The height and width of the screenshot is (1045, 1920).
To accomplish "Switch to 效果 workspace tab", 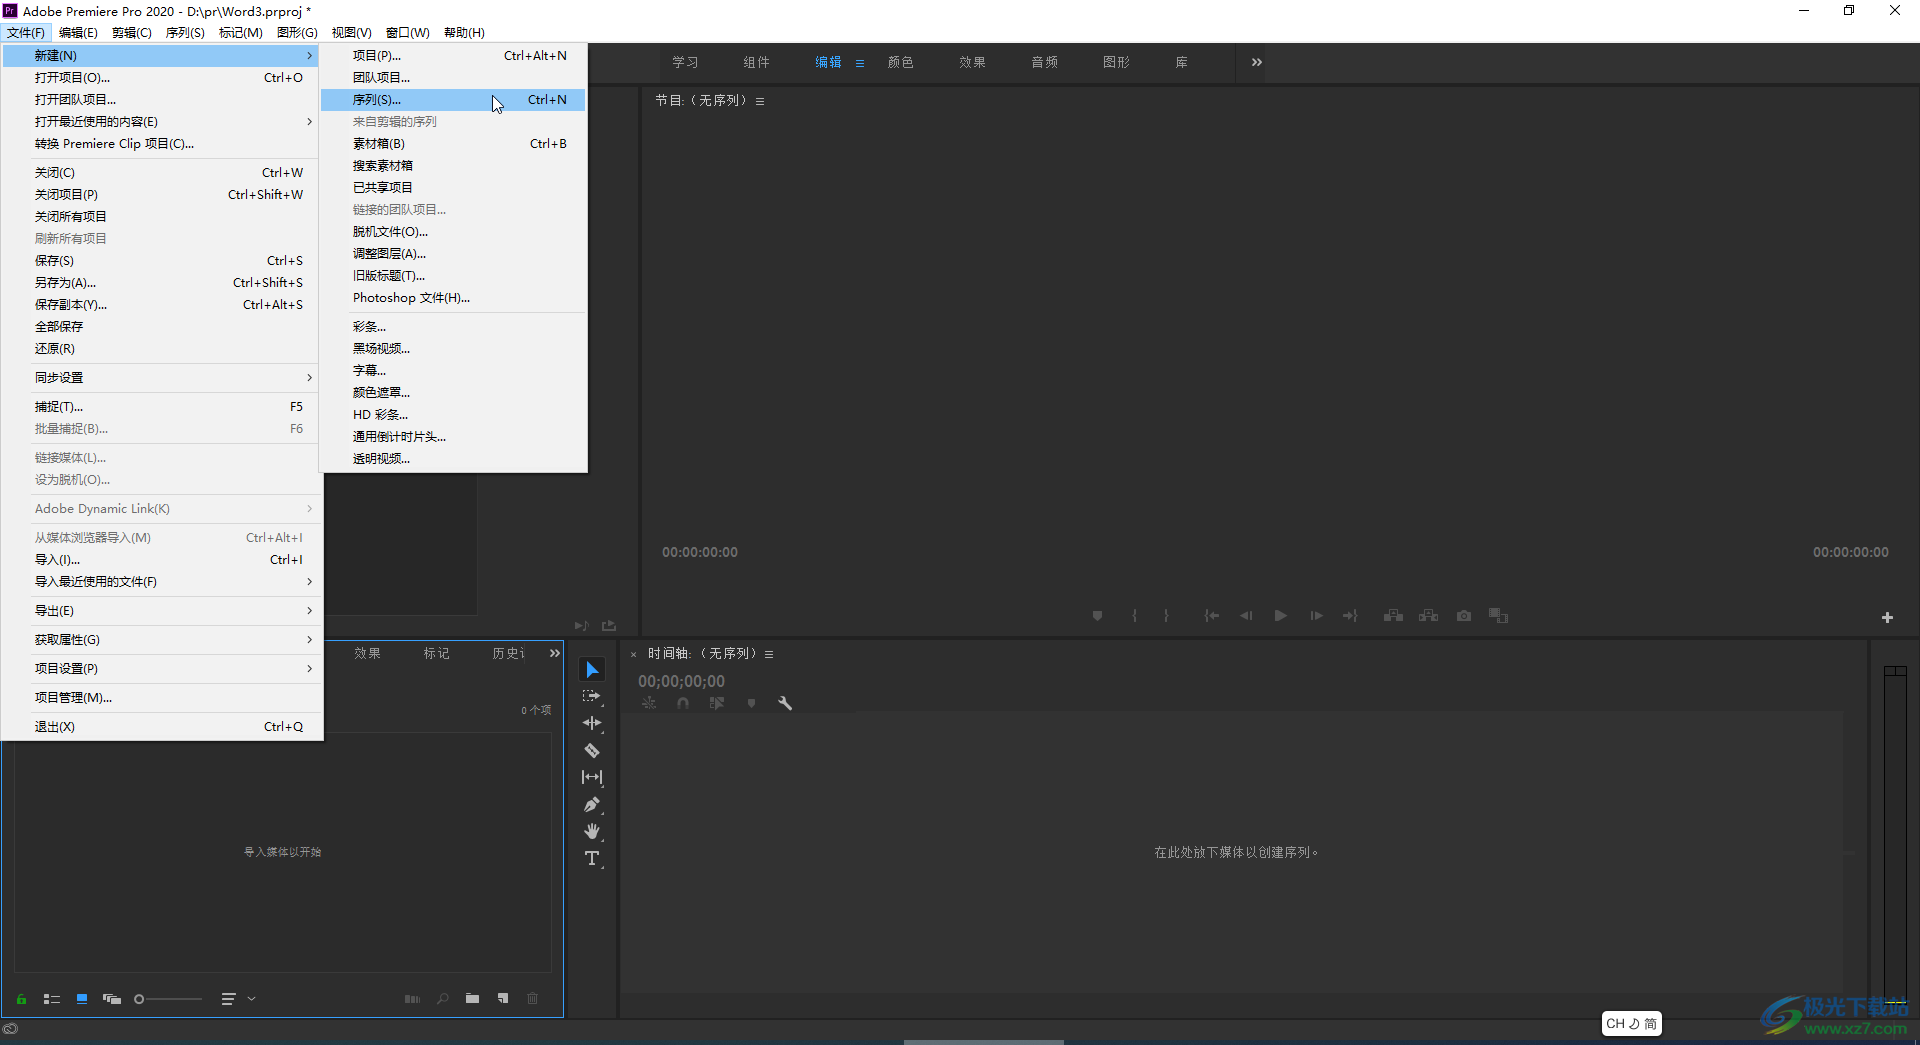I will (972, 62).
